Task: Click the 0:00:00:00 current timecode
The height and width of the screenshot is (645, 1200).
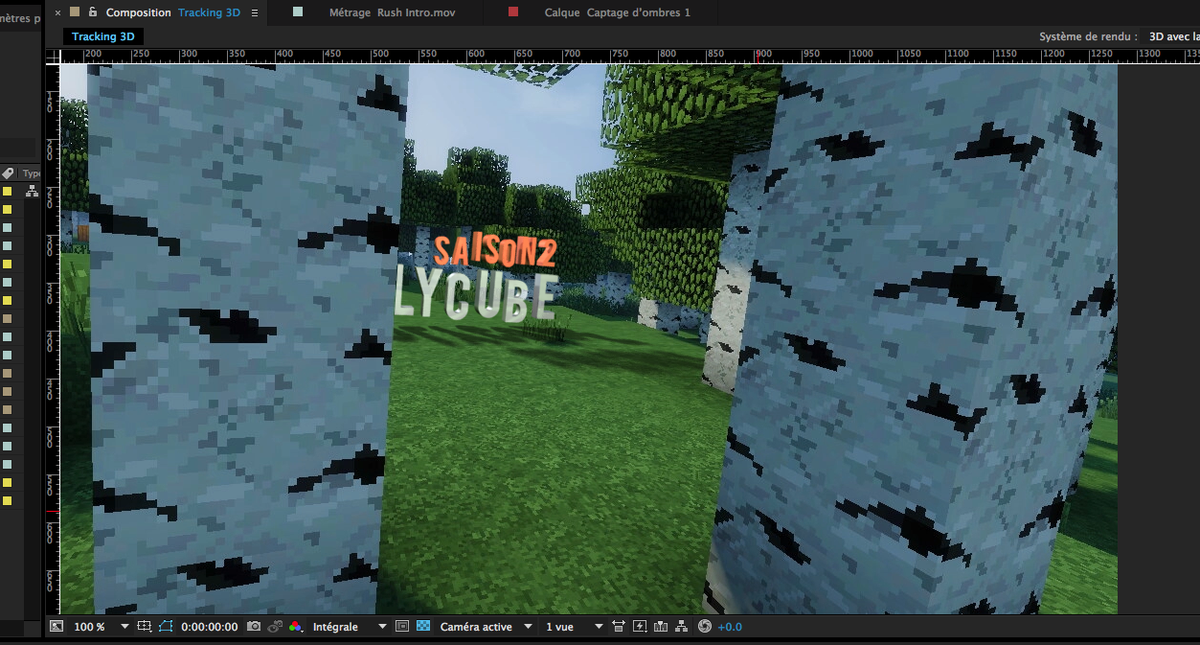Action: [x=210, y=627]
